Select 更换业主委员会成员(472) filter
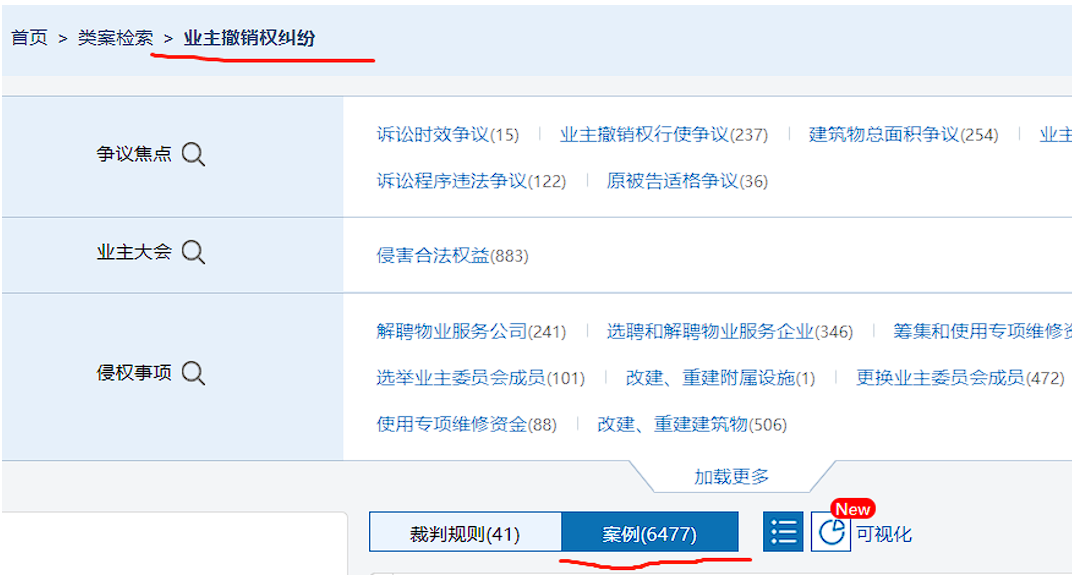This screenshot has height=575, width=1072. click(x=959, y=378)
